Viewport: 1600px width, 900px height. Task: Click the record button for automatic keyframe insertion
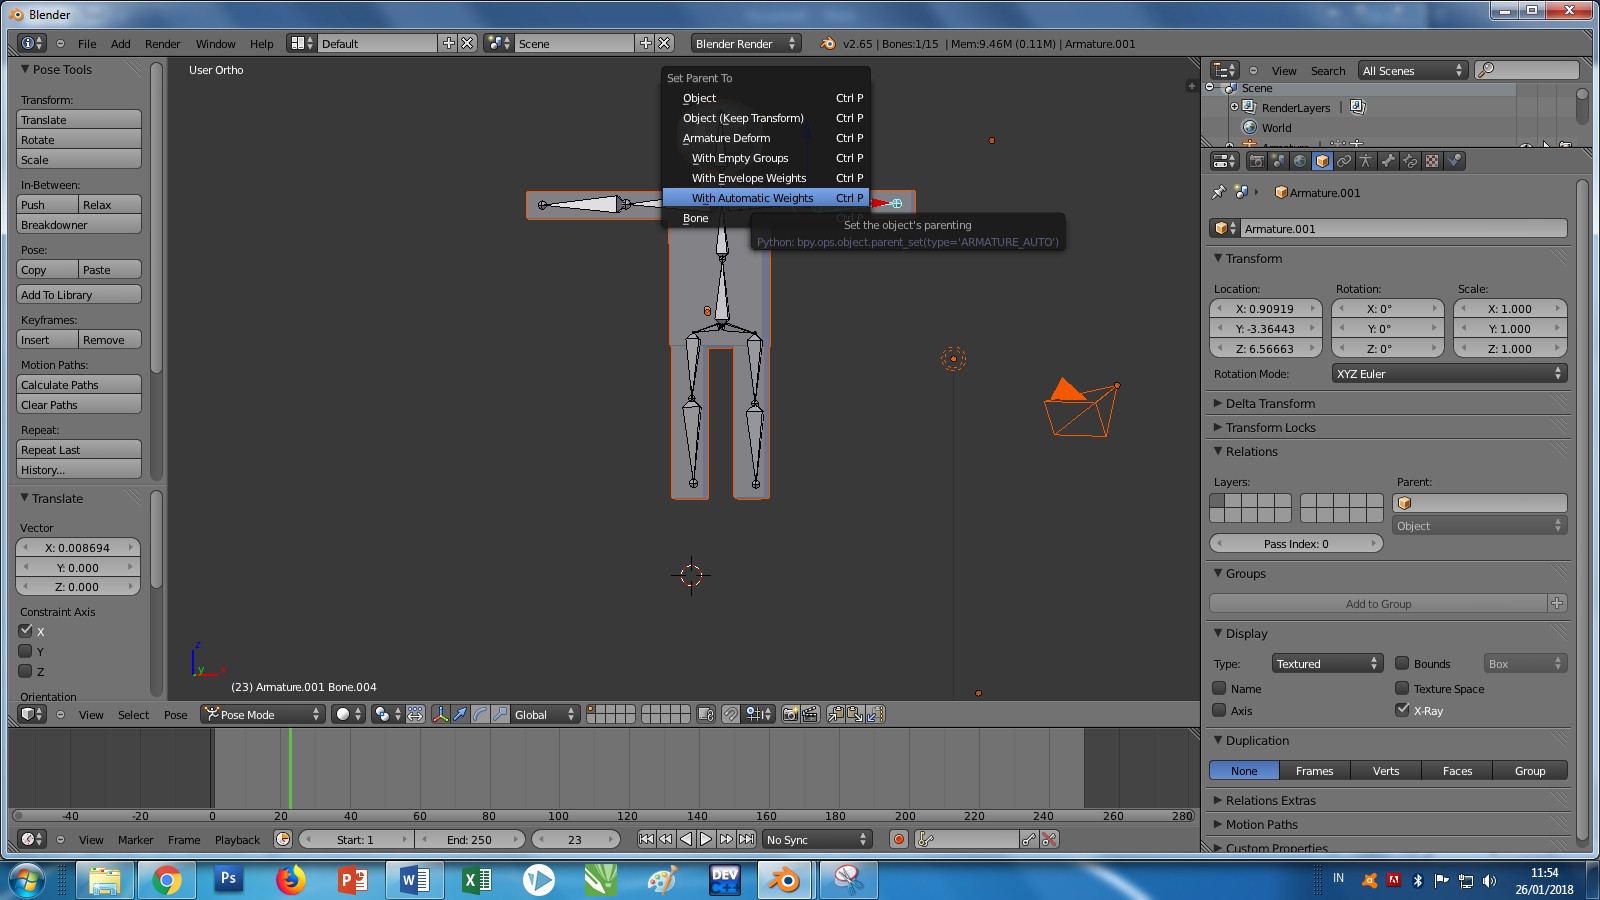898,840
